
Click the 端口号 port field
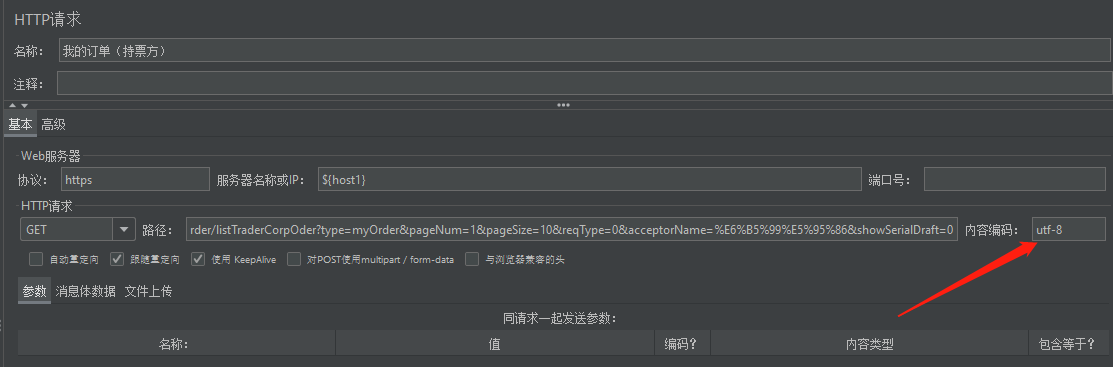click(x=1014, y=180)
